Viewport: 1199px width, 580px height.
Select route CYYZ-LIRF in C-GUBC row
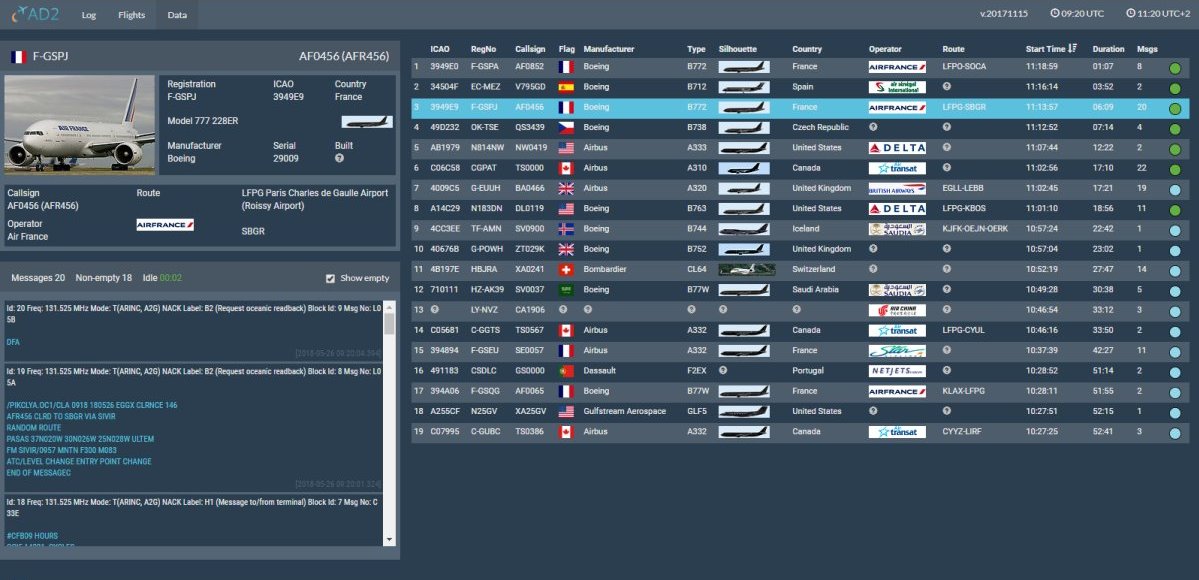pyautogui.click(x=963, y=432)
